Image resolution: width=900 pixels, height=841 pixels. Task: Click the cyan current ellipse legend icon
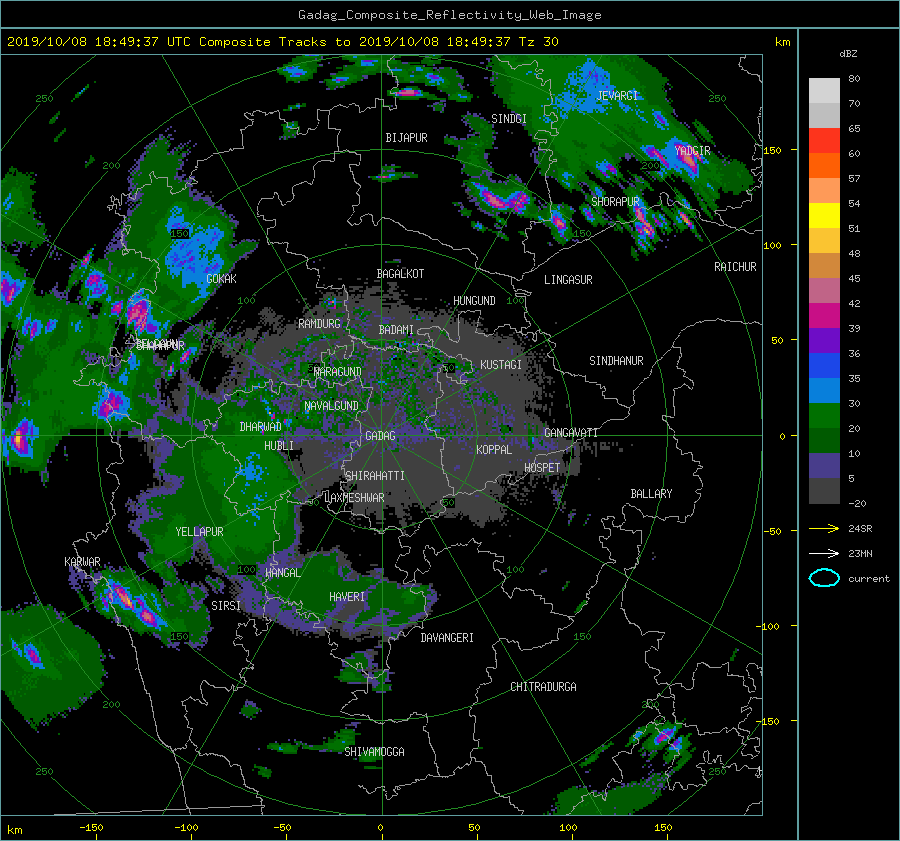tap(824, 578)
